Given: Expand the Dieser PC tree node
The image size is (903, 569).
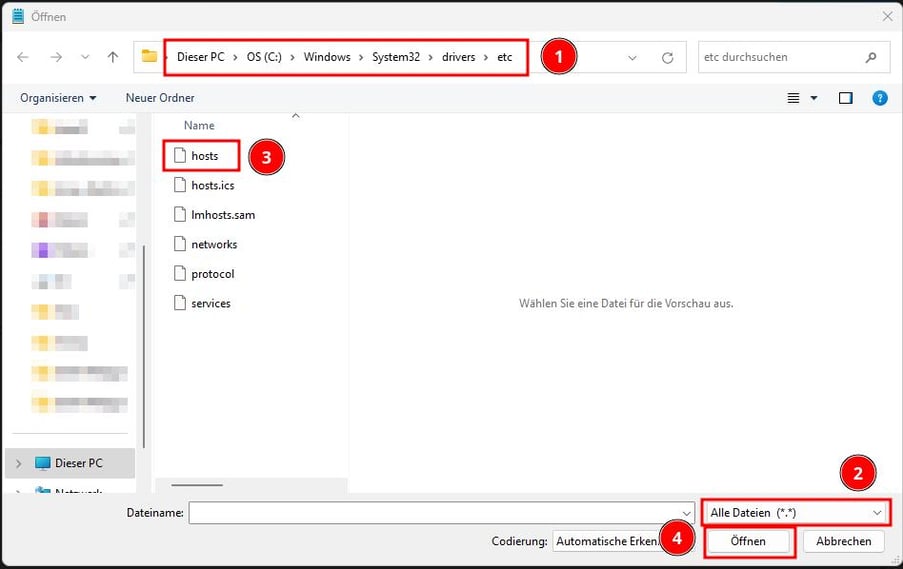Looking at the screenshot, I should pos(19,463).
